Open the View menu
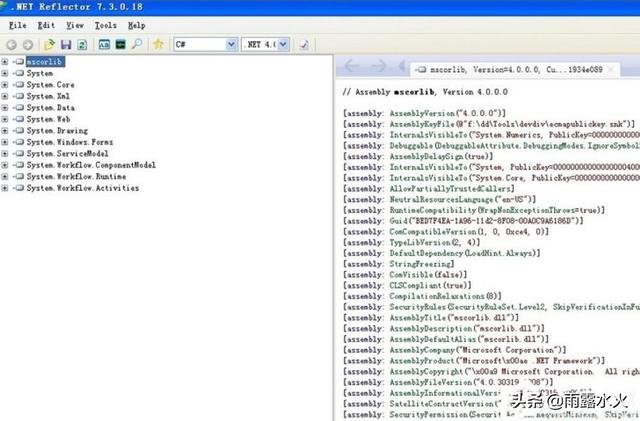 point(75,25)
